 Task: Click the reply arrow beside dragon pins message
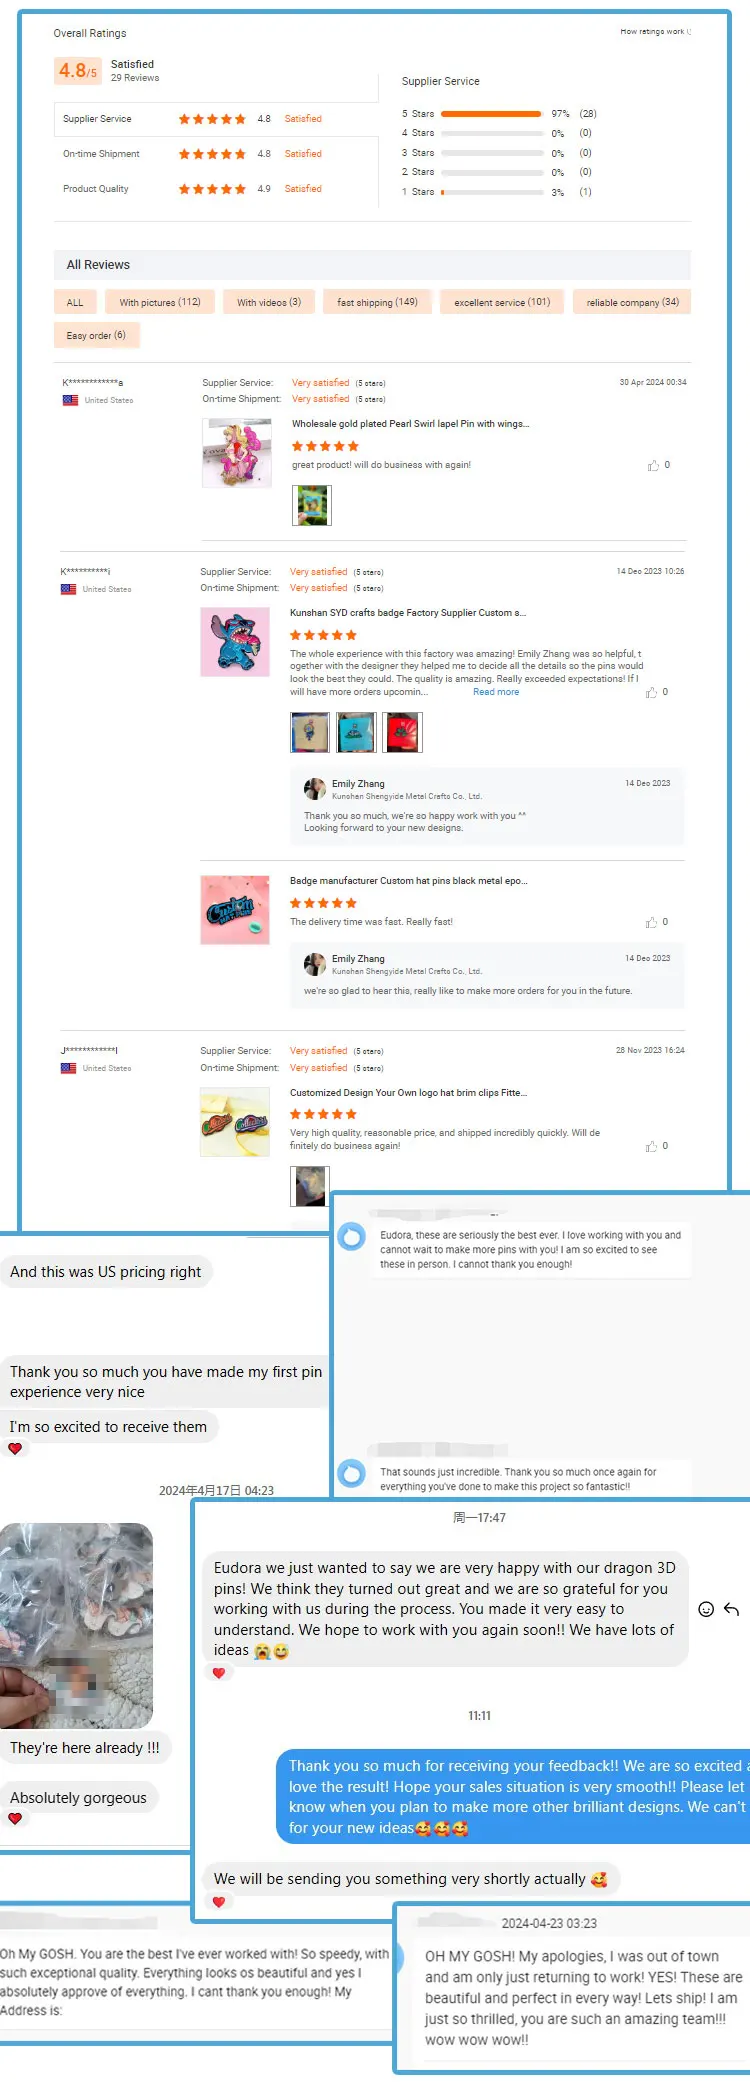(731, 1609)
